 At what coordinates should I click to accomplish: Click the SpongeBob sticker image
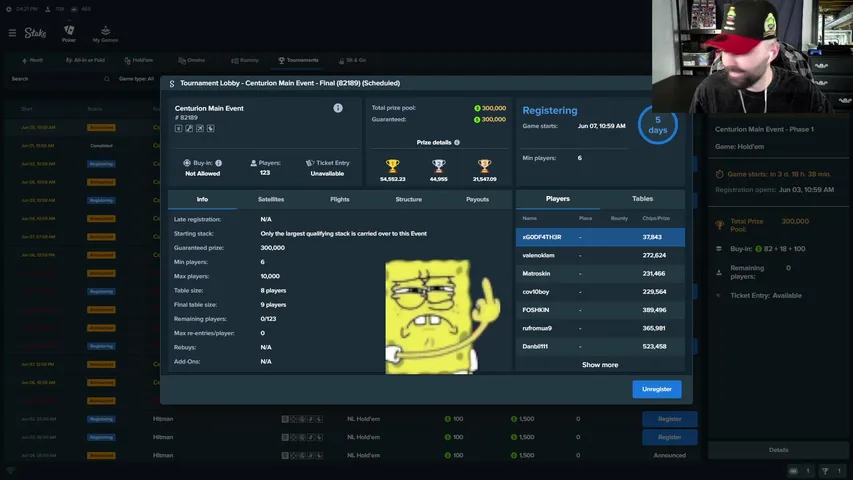pos(443,316)
